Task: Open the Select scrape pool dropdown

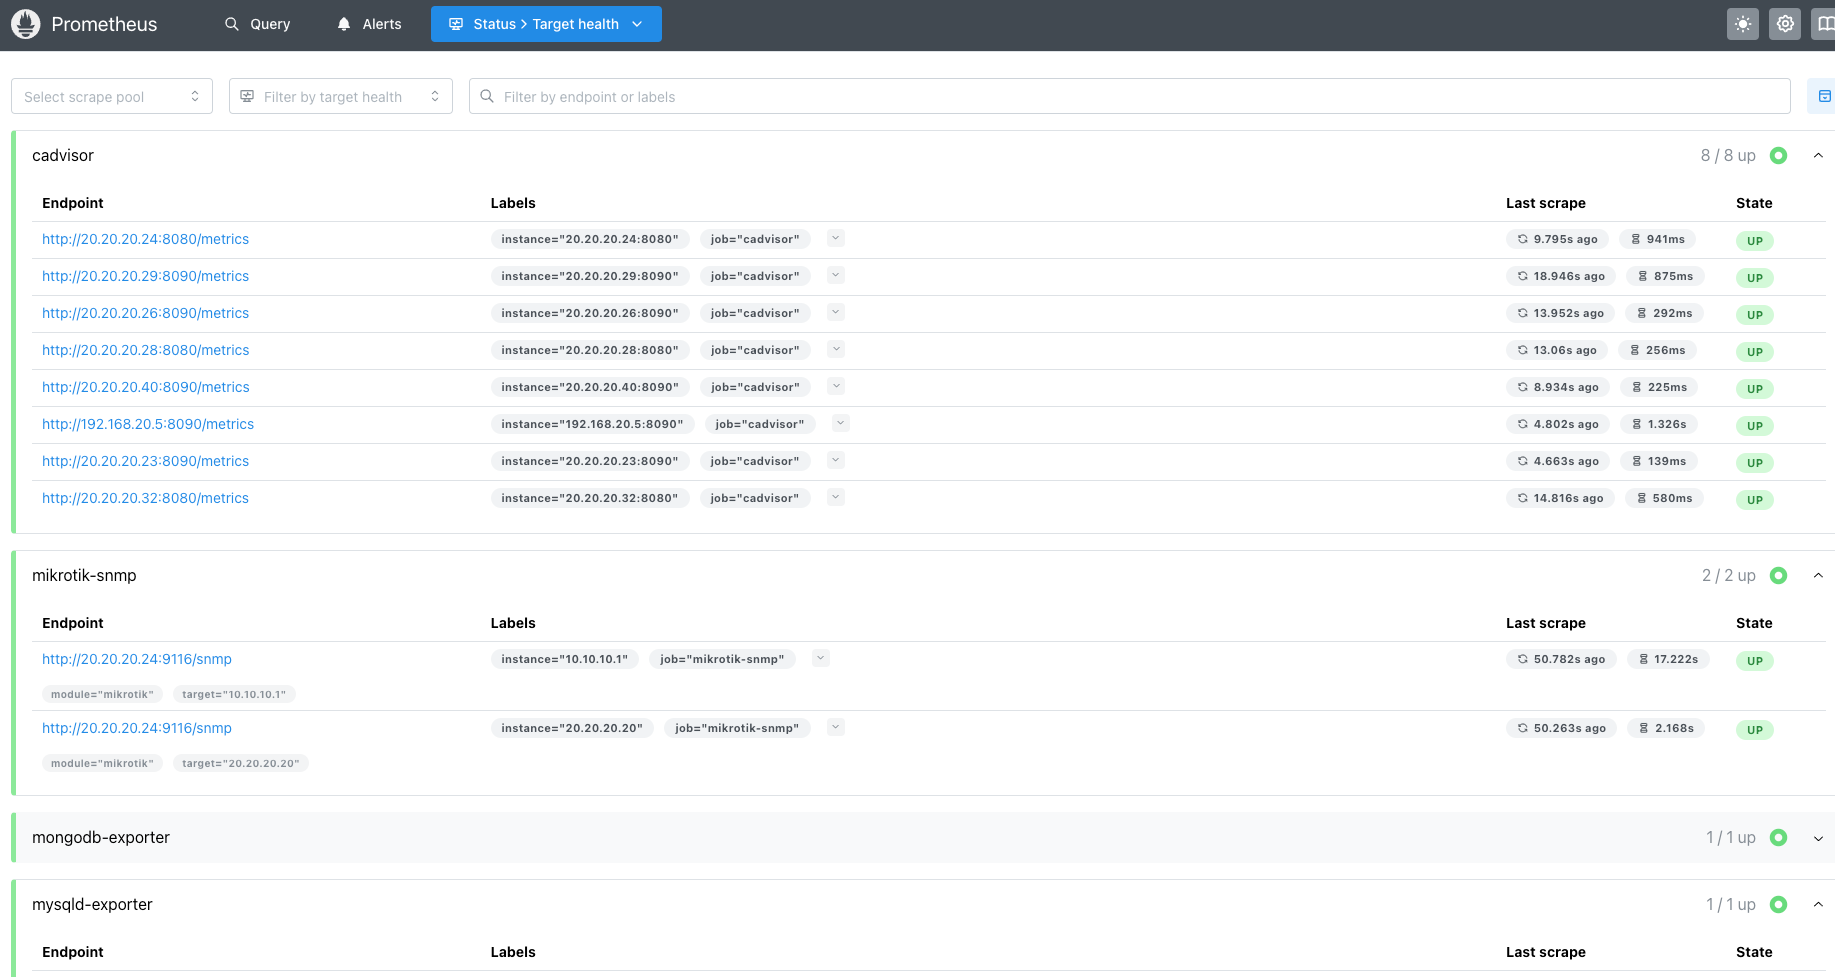Action: (112, 96)
